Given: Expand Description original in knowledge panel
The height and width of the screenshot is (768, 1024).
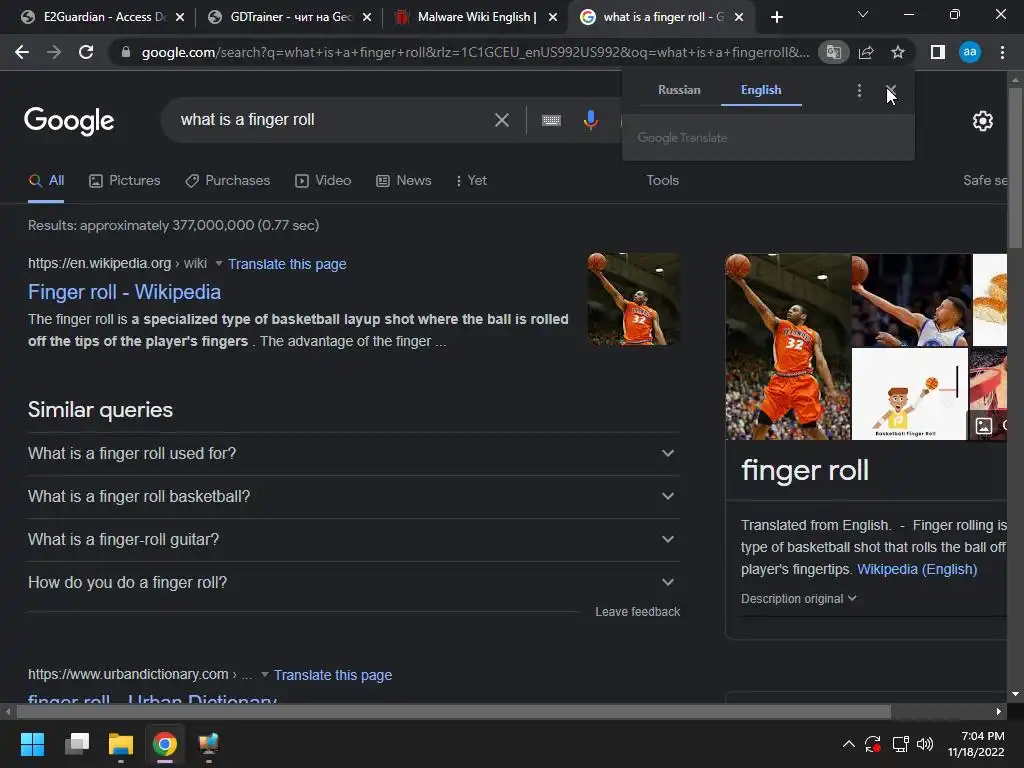Looking at the screenshot, I should coord(798,599).
